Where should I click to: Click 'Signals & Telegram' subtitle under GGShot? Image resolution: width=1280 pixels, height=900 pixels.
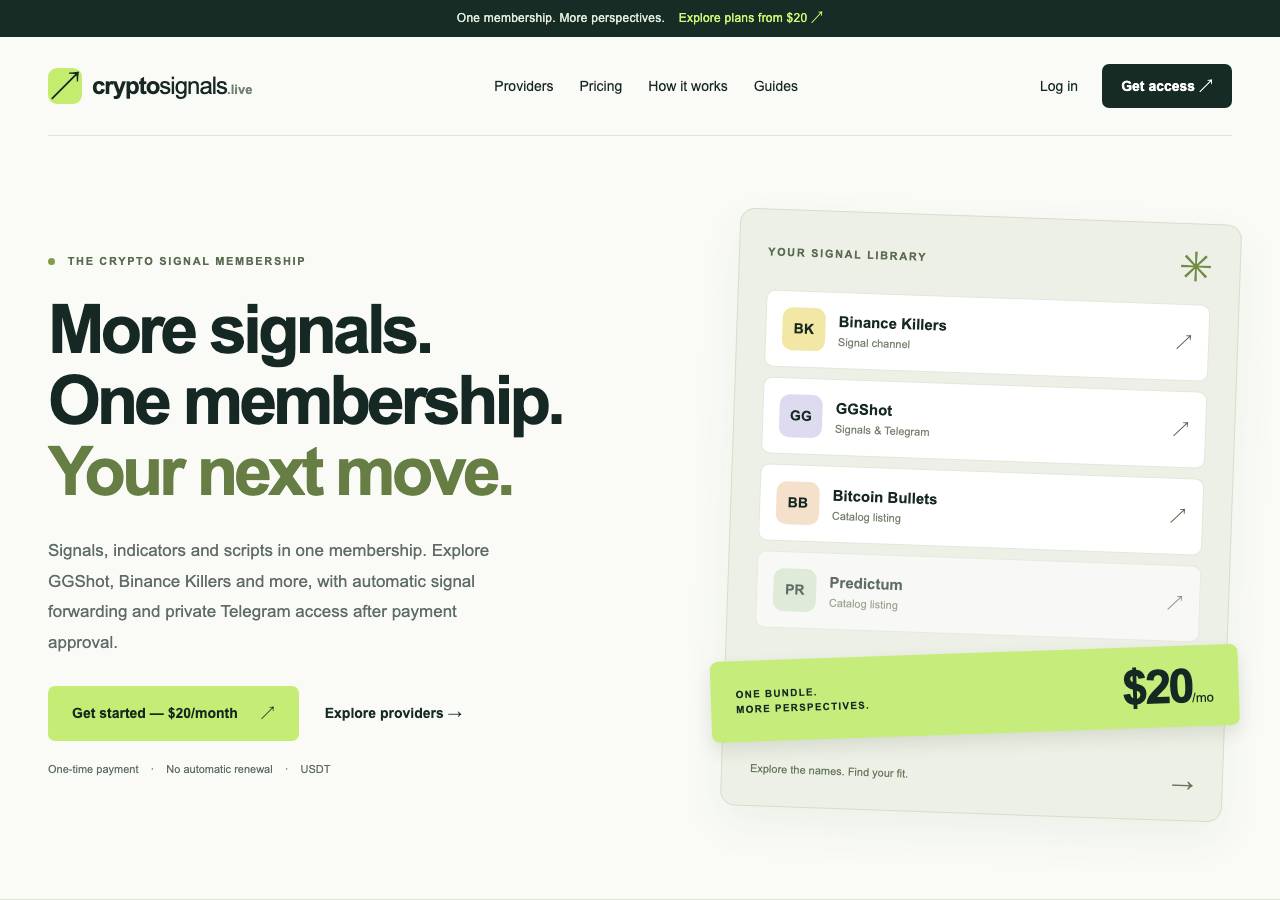click(x=882, y=430)
